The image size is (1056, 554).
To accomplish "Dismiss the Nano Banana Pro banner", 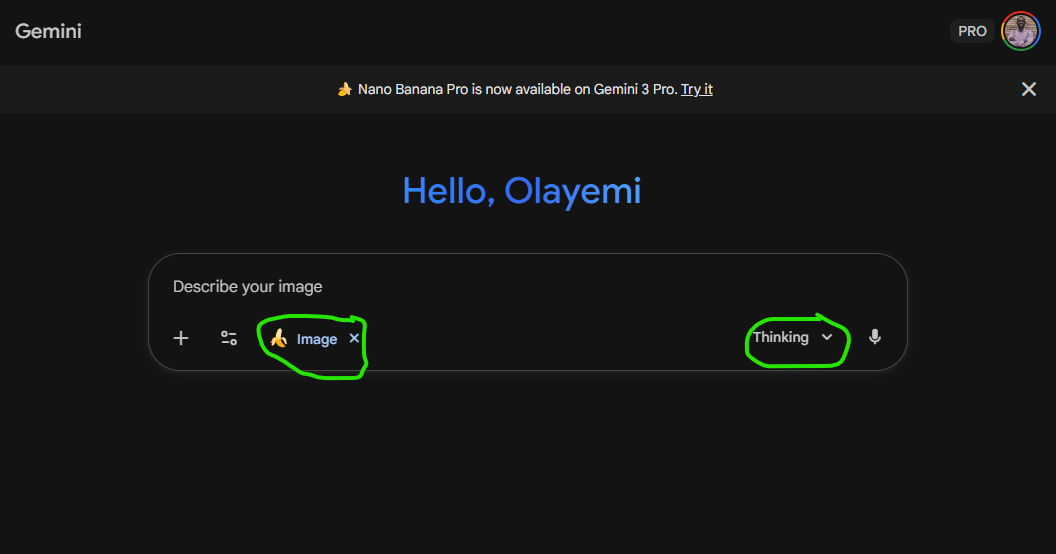I will pos(1028,89).
